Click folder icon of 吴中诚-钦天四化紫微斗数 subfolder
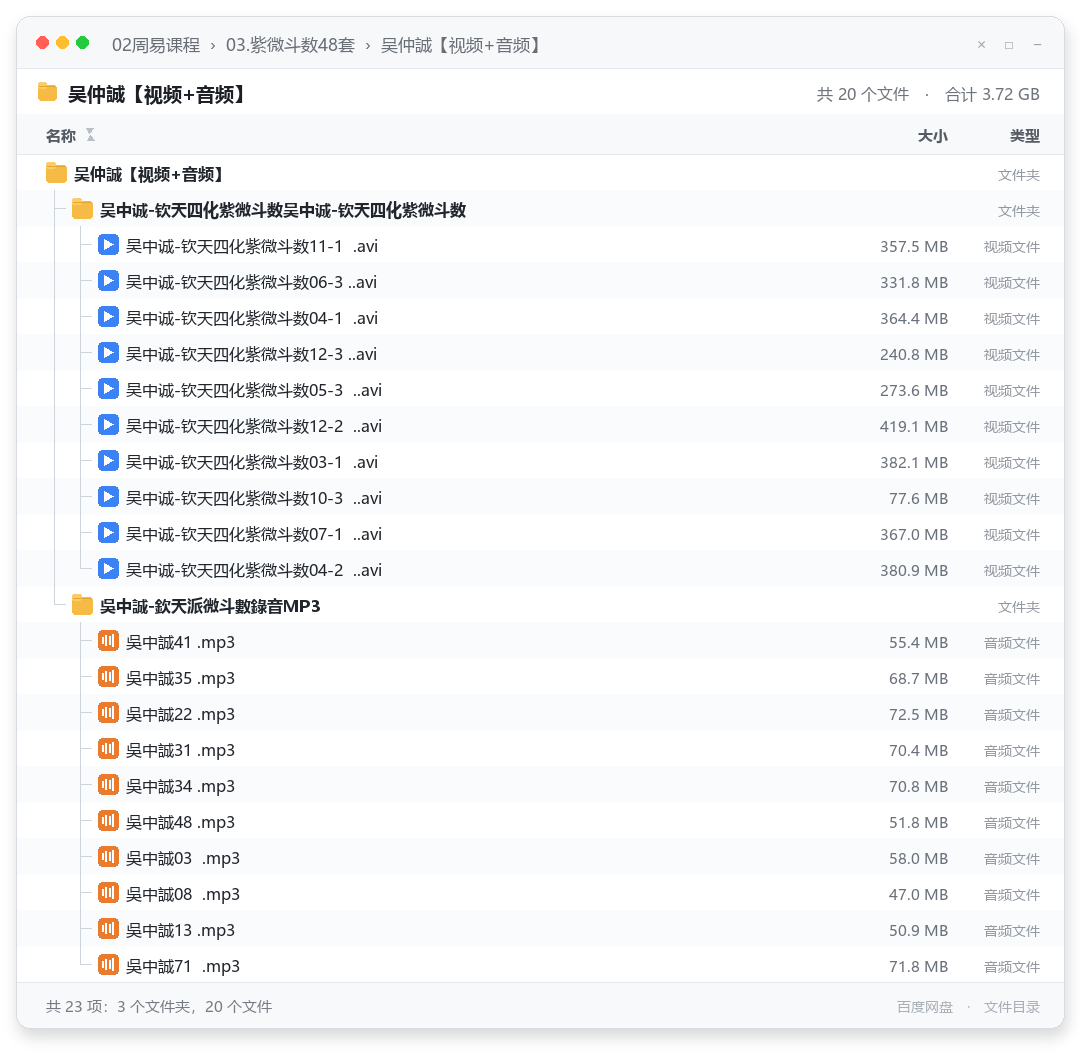Screen dimensions: 1080x1052 pos(82,209)
